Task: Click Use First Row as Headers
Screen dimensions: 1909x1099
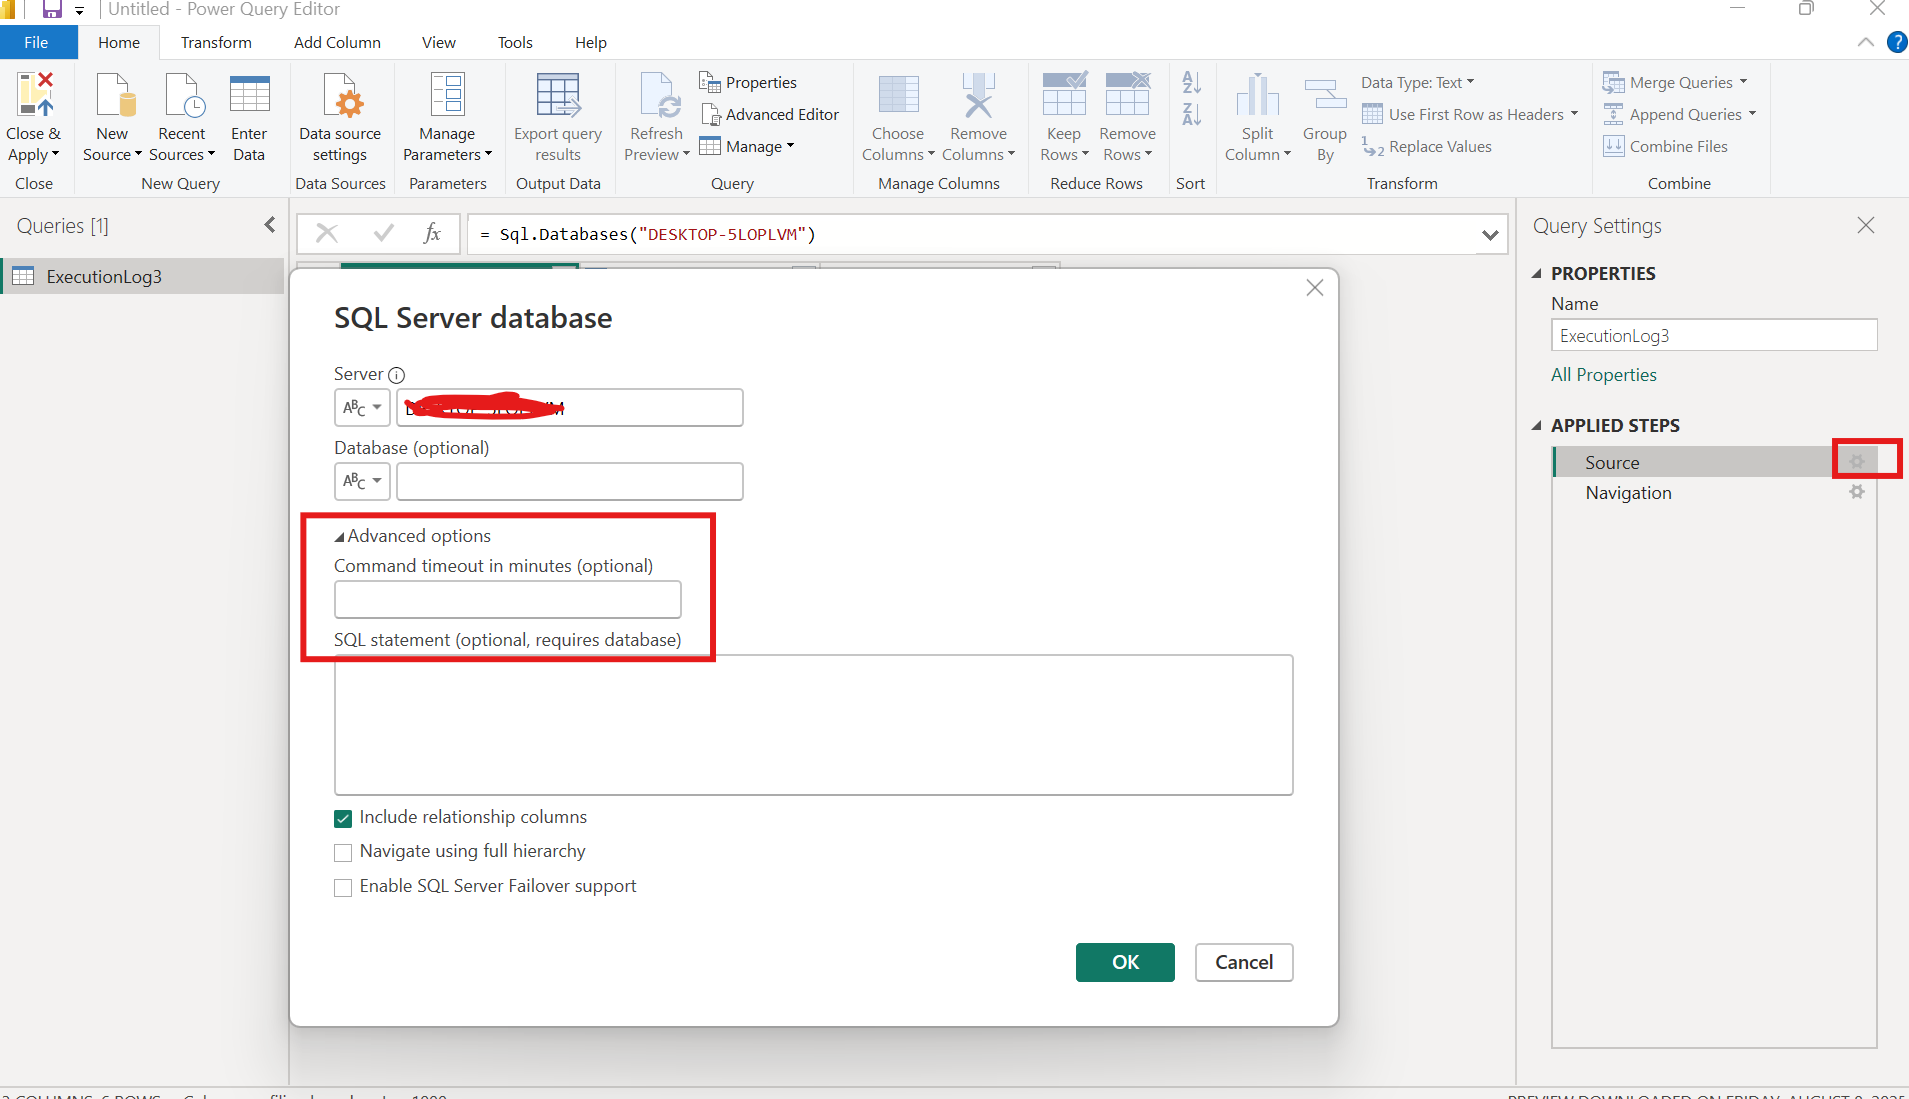Action: point(1470,115)
